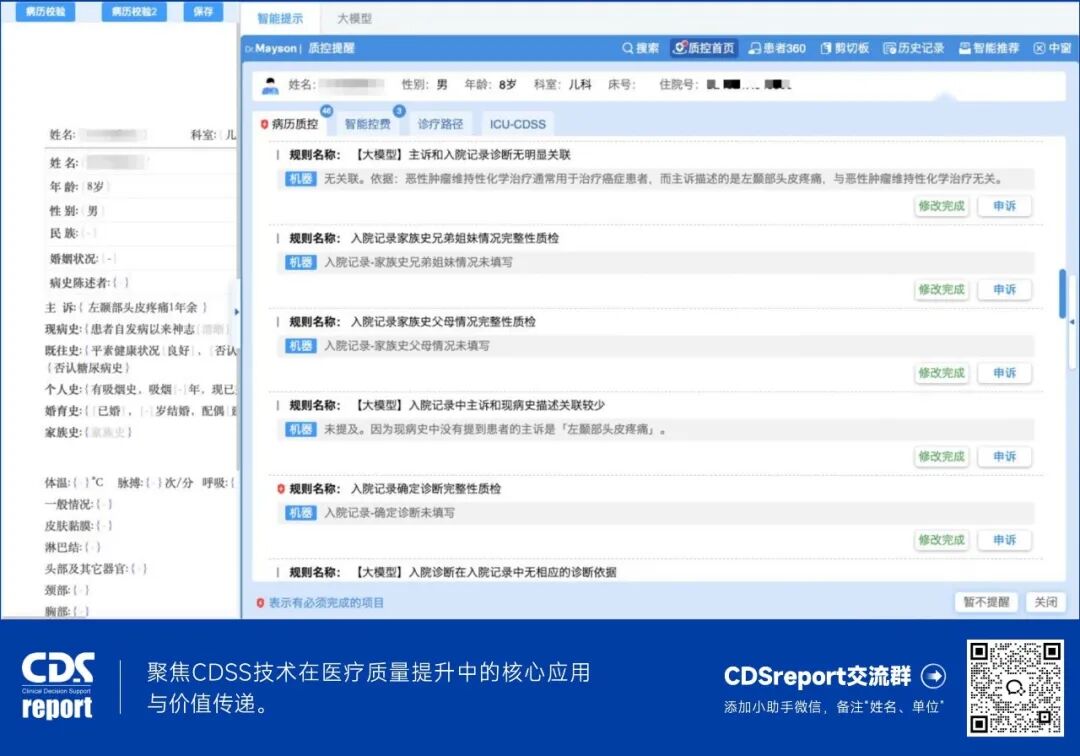Expand the left record panel via blue chevron
Image resolution: width=1080 pixels, height=756 pixels.
[x=237, y=311]
